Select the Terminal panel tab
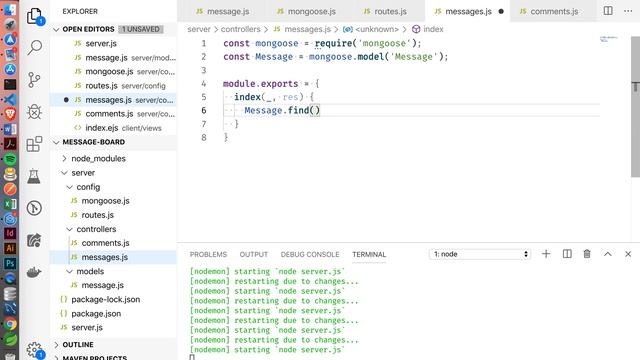Image resolution: width=640 pixels, height=360 pixels. (x=369, y=254)
